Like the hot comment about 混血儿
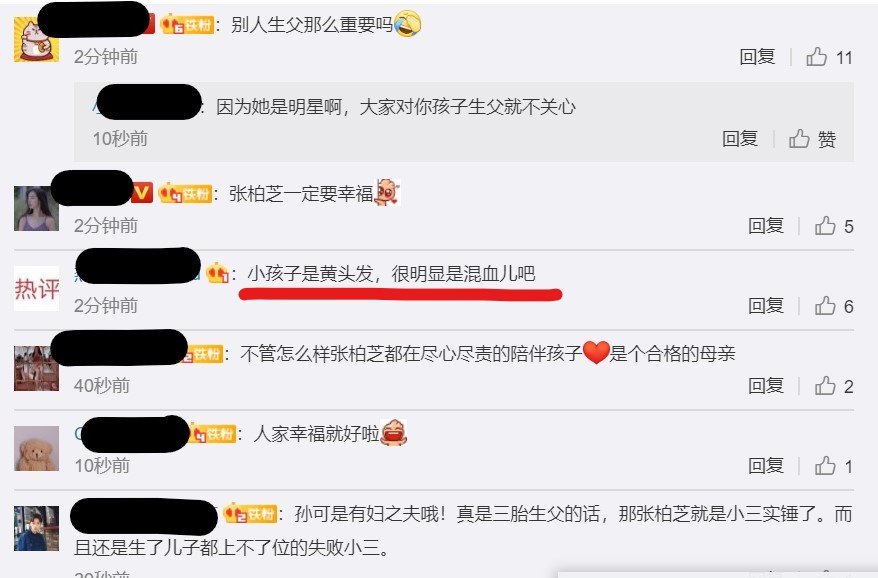Viewport: 878px width, 578px height. (825, 306)
